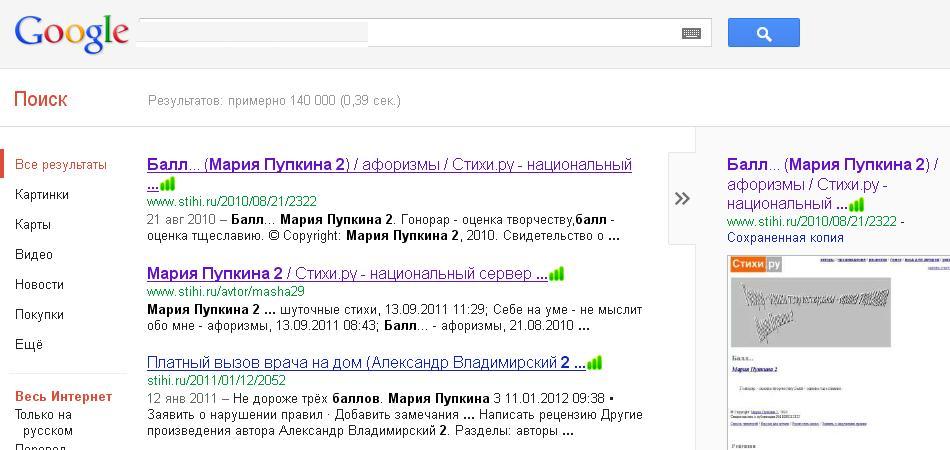The image size is (950, 450).
Task: Click green bars icon after Платный вызов врача result
Action: (x=594, y=363)
